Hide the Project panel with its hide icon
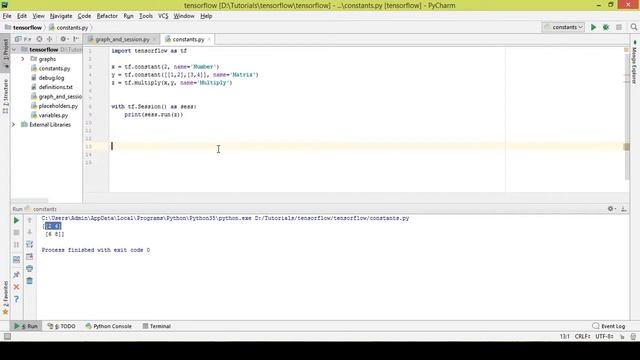Screen dimensions: 640x360 76,39
